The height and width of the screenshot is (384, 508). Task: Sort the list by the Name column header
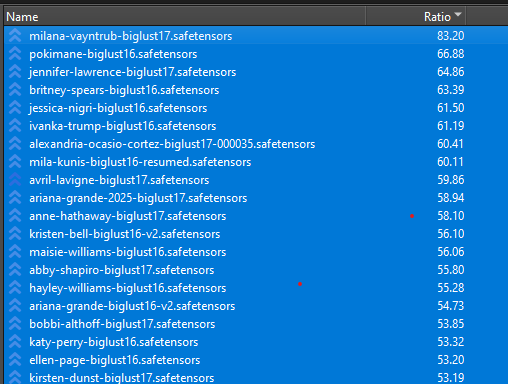[185, 16]
